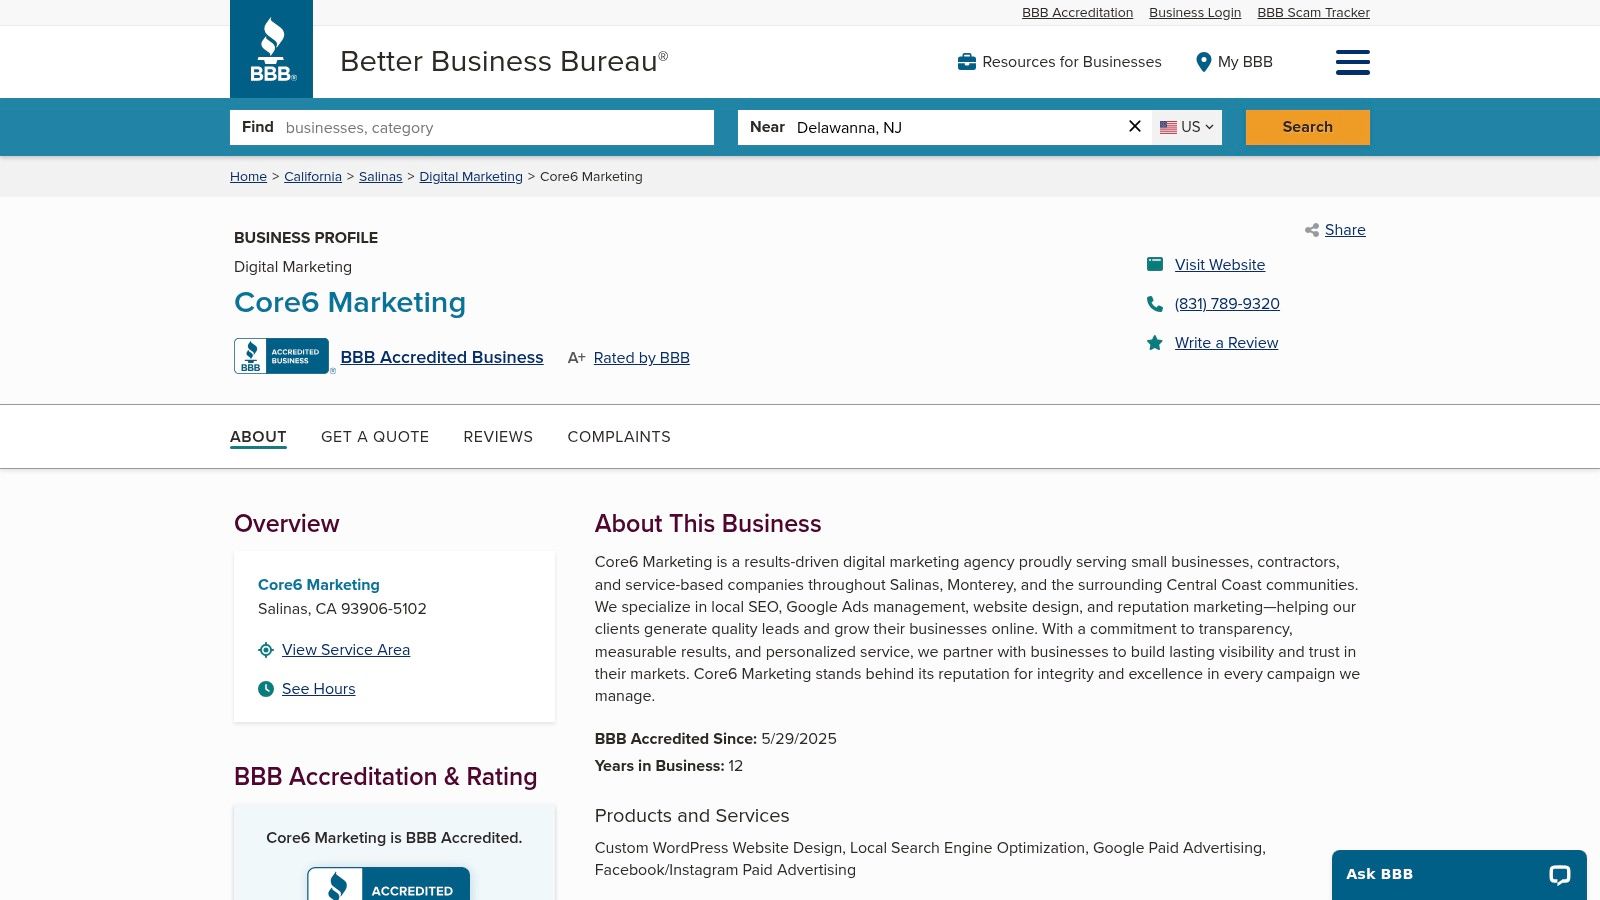The height and width of the screenshot is (900, 1600).
Task: Click the Search button
Action: click(1307, 127)
